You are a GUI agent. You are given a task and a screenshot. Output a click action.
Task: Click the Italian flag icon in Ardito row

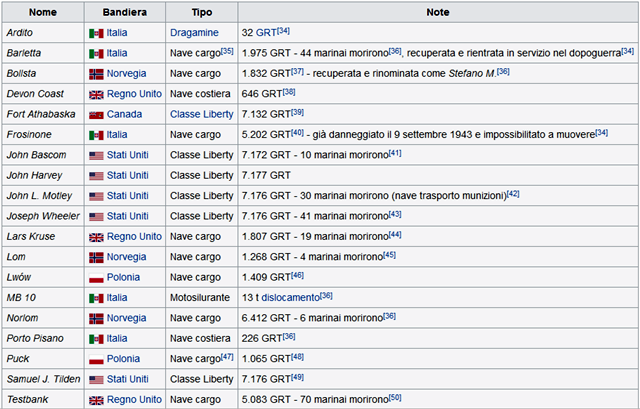96,33
